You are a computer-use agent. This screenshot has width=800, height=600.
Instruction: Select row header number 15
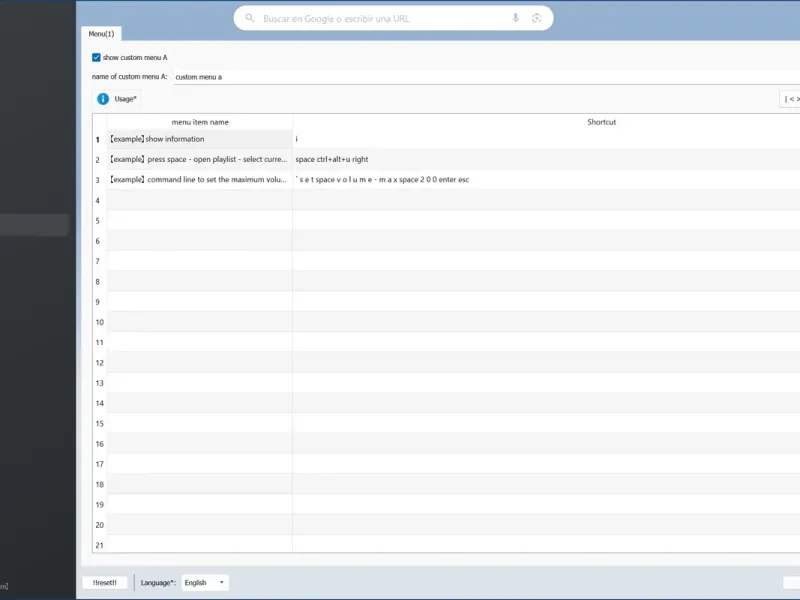tap(100, 423)
